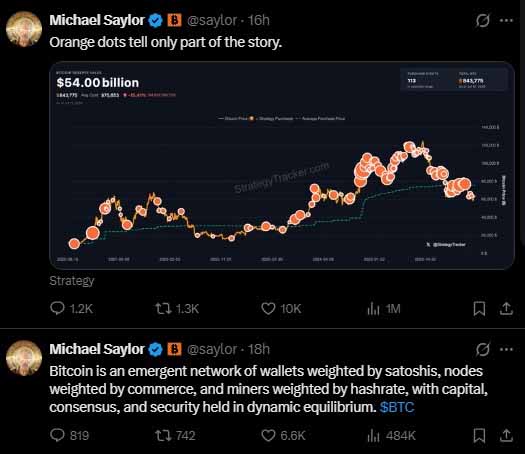The height and width of the screenshot is (454, 525).
Task: Open the $BTC cashtag link
Action: (x=397, y=407)
